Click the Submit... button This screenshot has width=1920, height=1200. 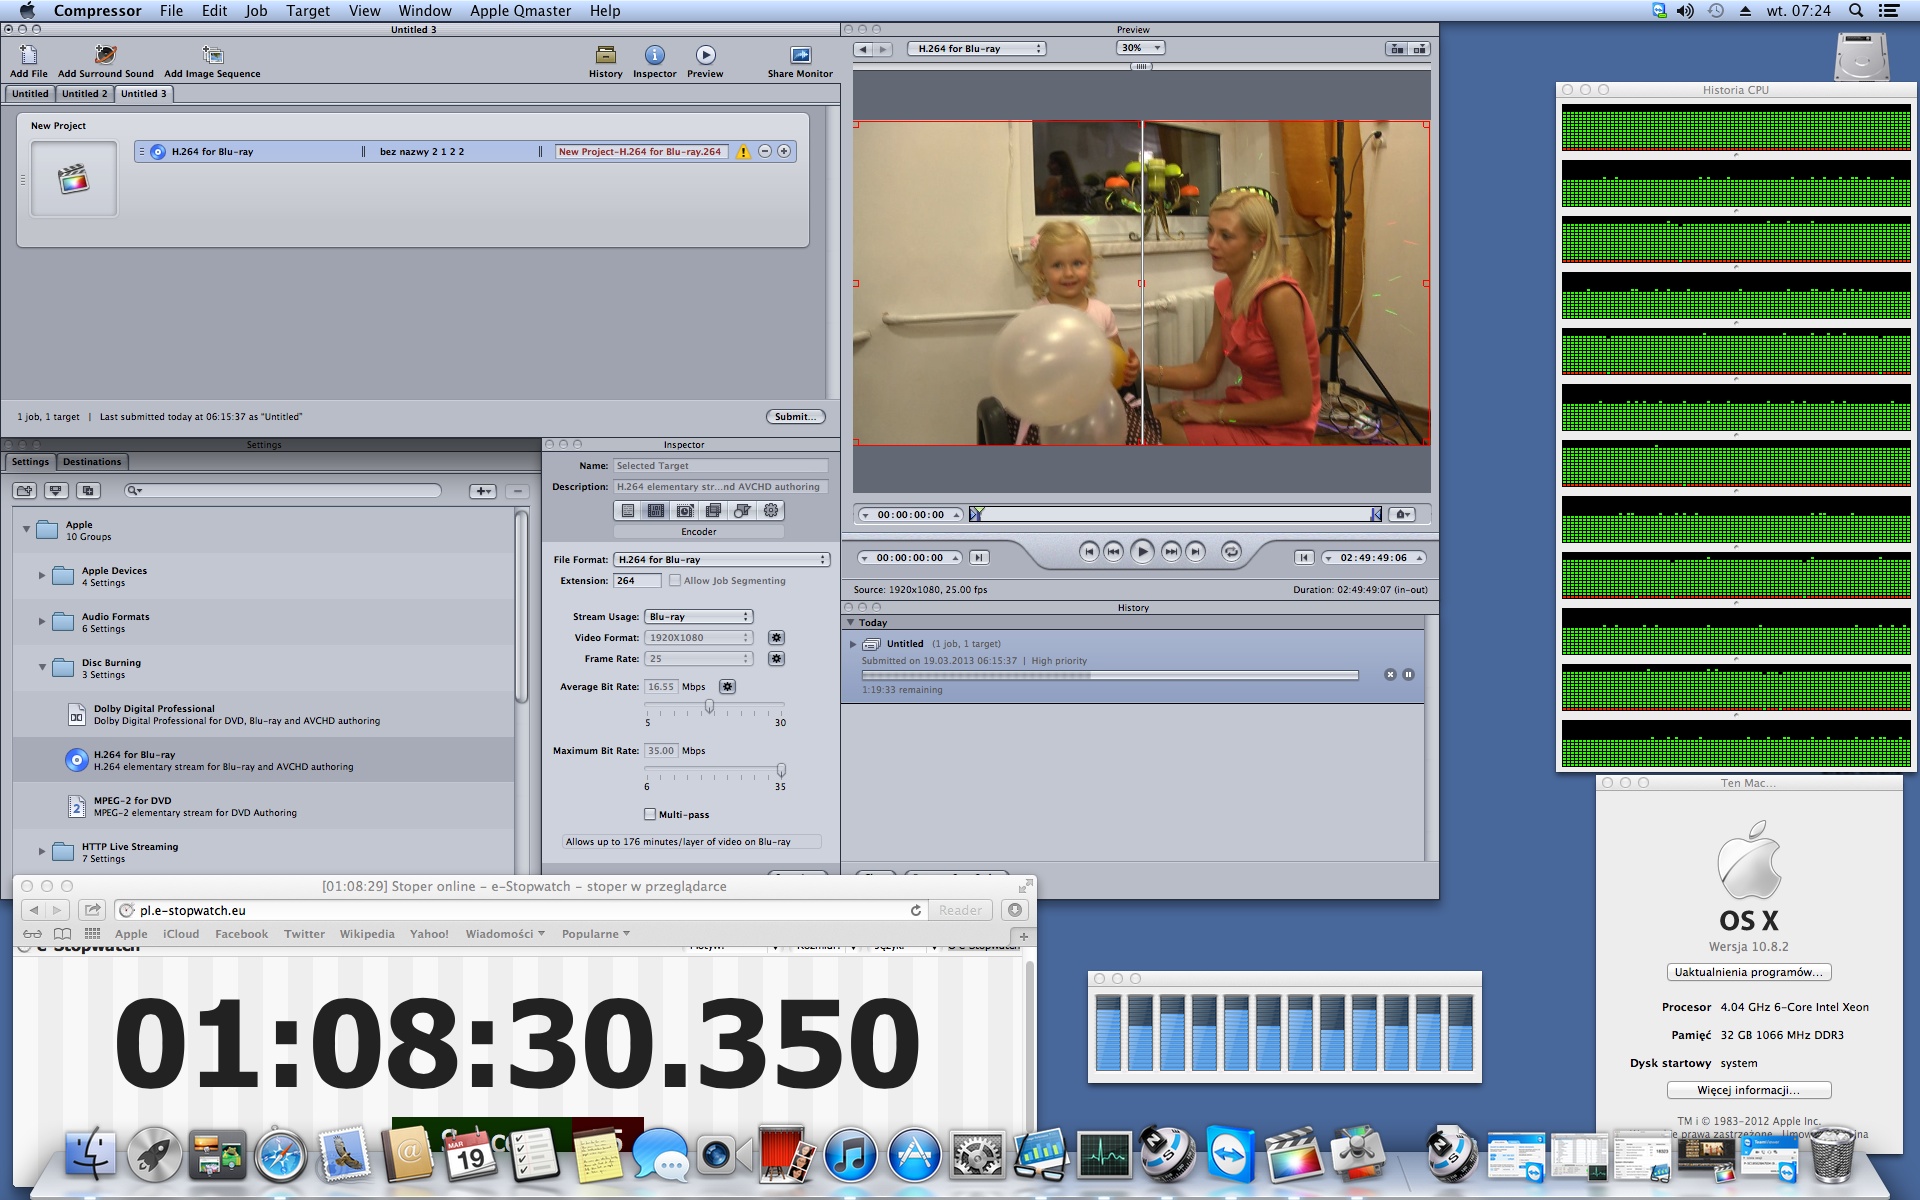click(x=796, y=417)
